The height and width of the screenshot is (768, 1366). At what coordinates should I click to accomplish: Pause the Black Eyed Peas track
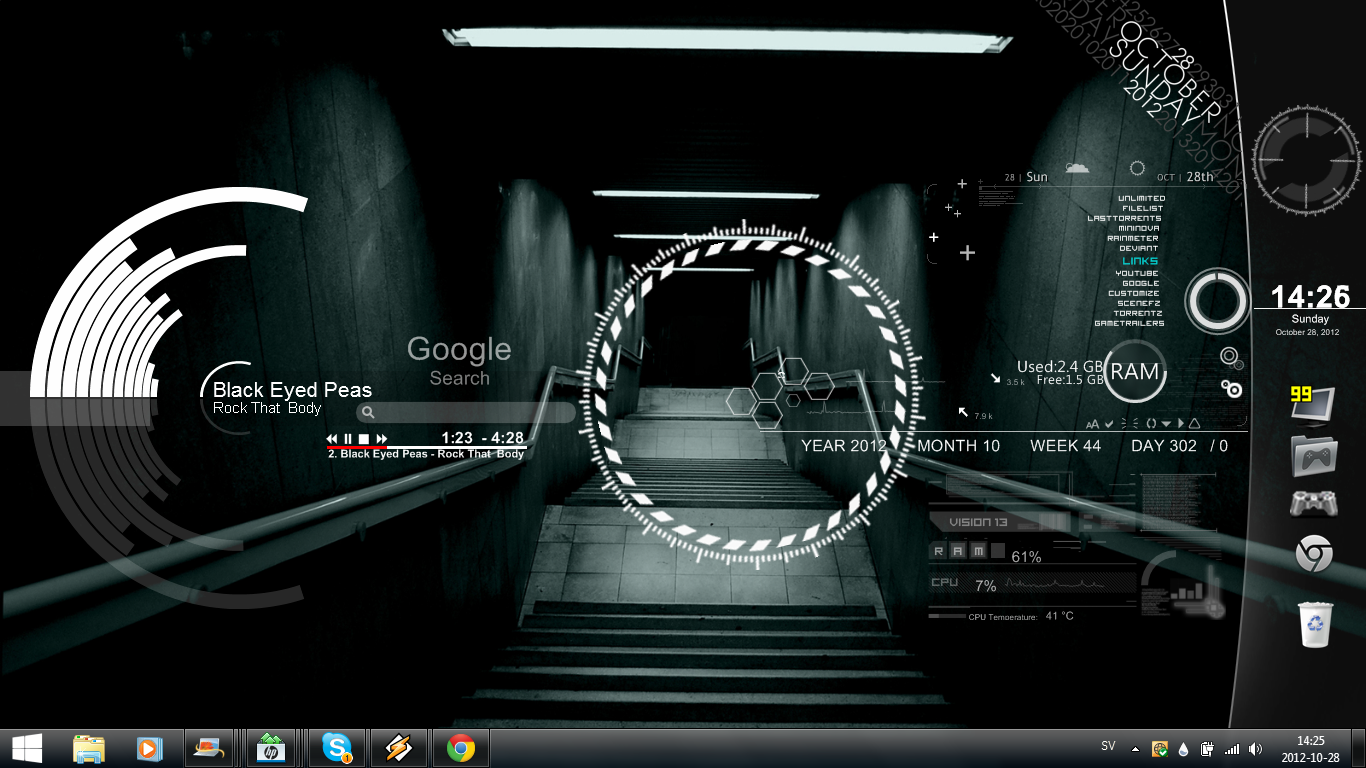click(x=348, y=439)
